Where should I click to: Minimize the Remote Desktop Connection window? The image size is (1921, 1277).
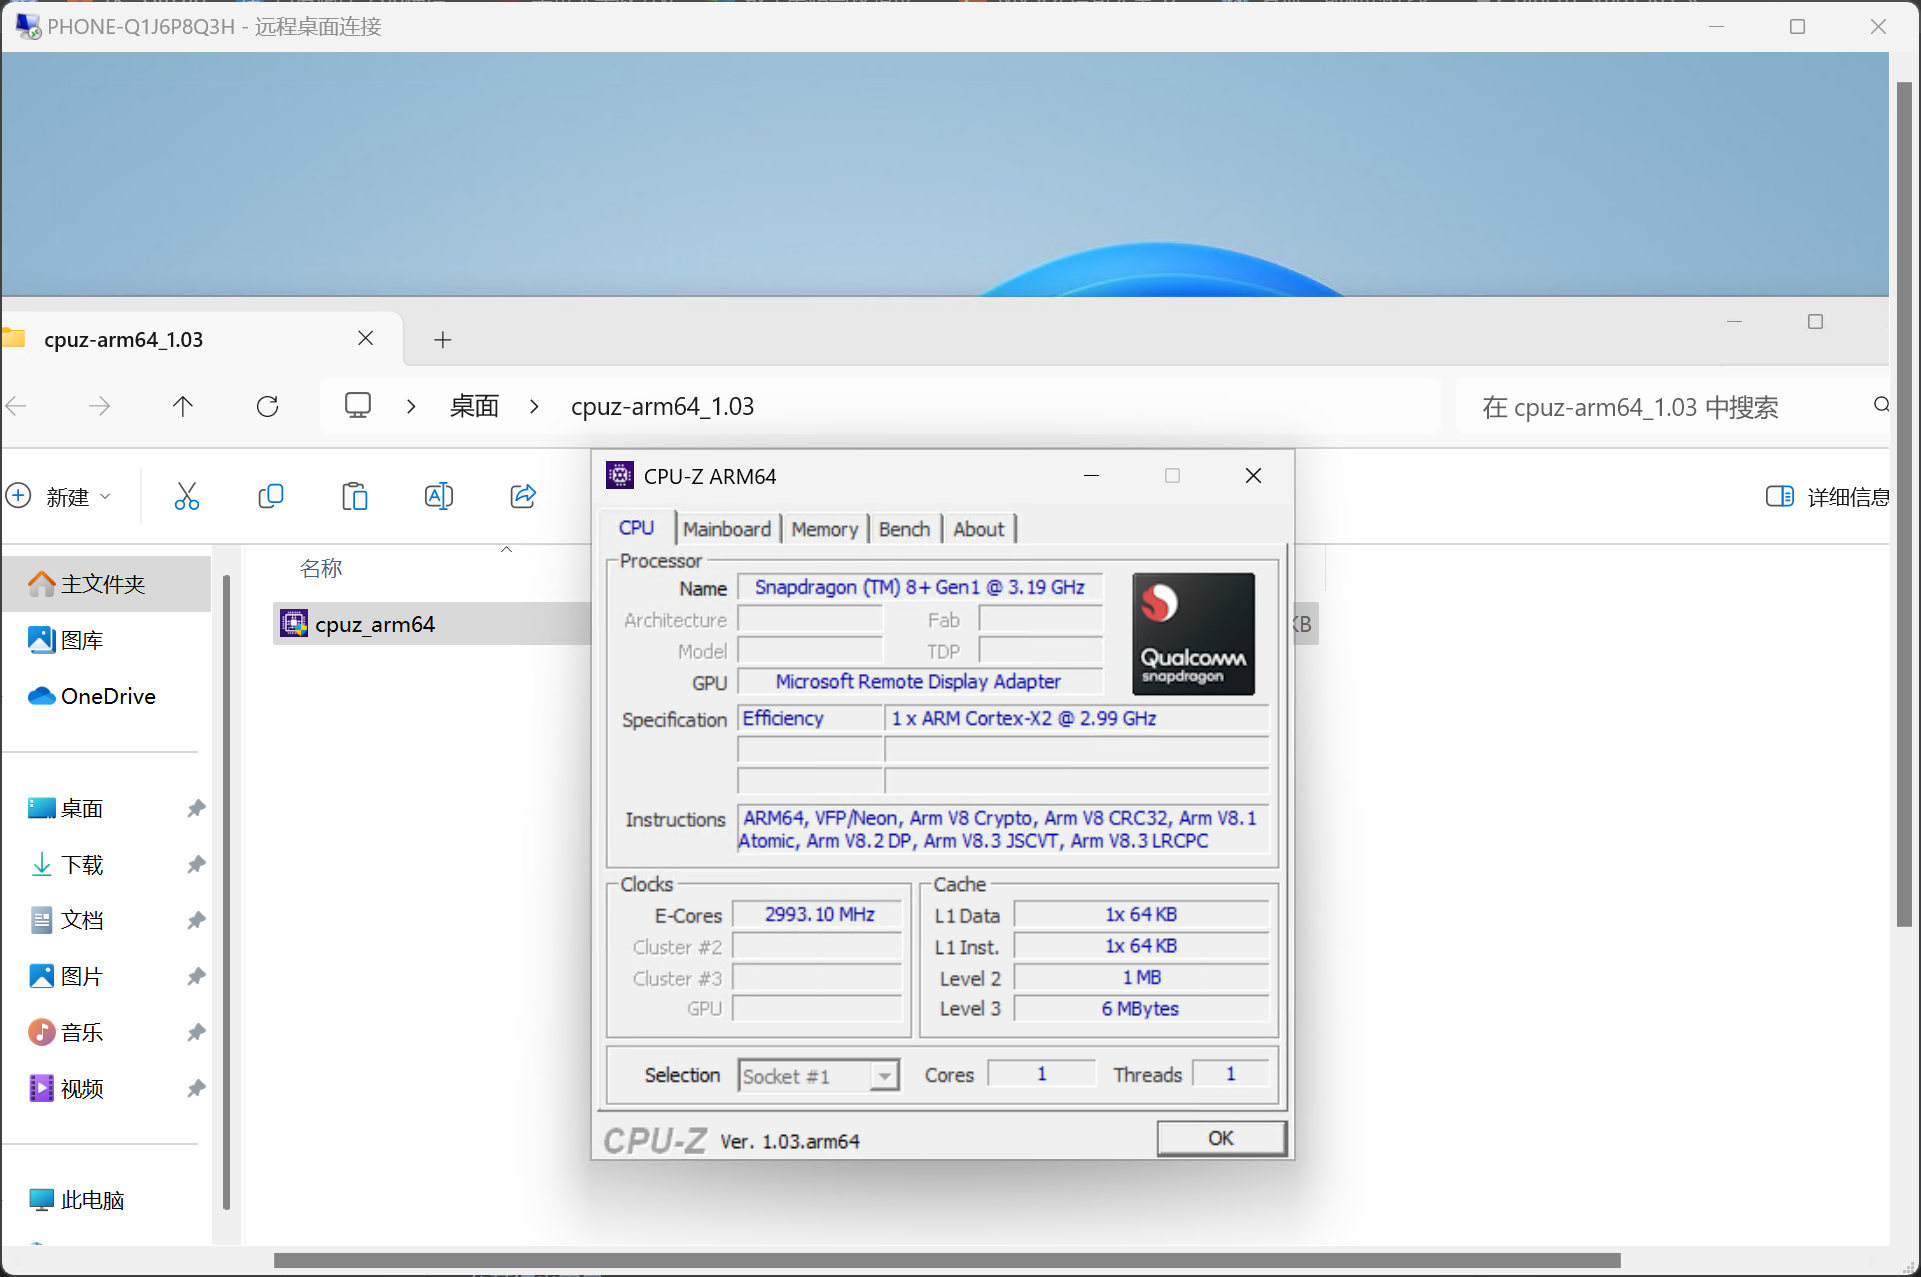click(x=1717, y=26)
